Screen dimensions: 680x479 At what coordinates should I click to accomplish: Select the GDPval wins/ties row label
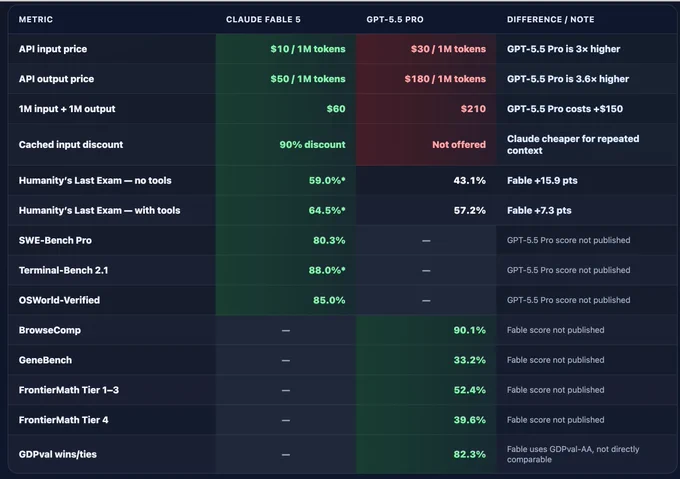point(58,454)
